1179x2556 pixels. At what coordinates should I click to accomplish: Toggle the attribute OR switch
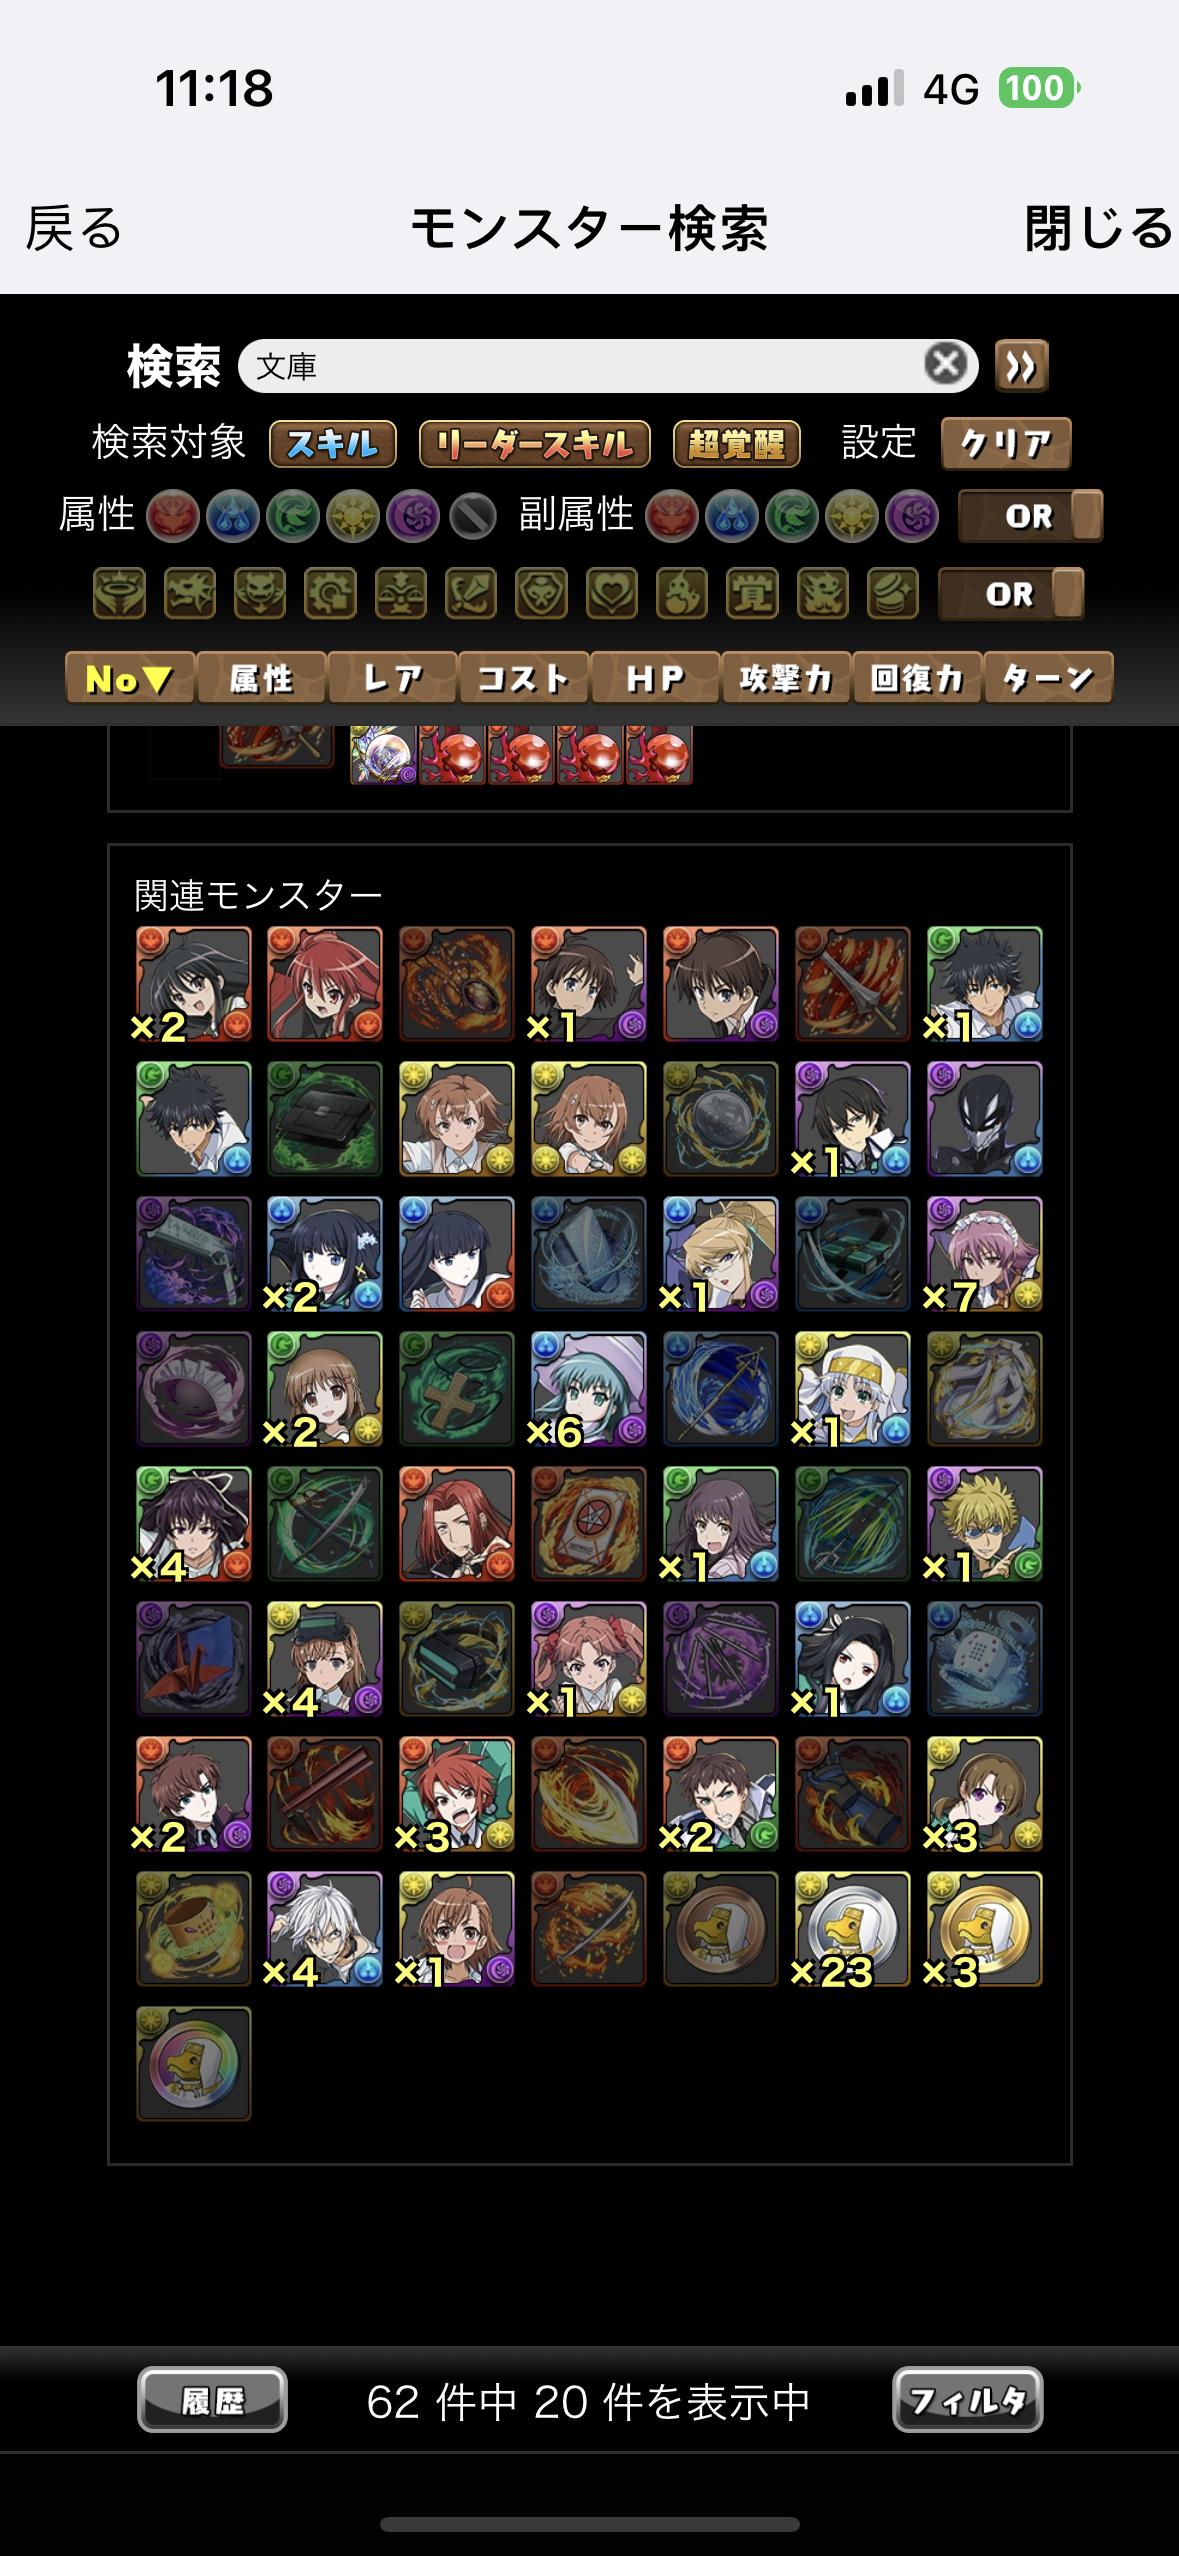[x=1030, y=516]
